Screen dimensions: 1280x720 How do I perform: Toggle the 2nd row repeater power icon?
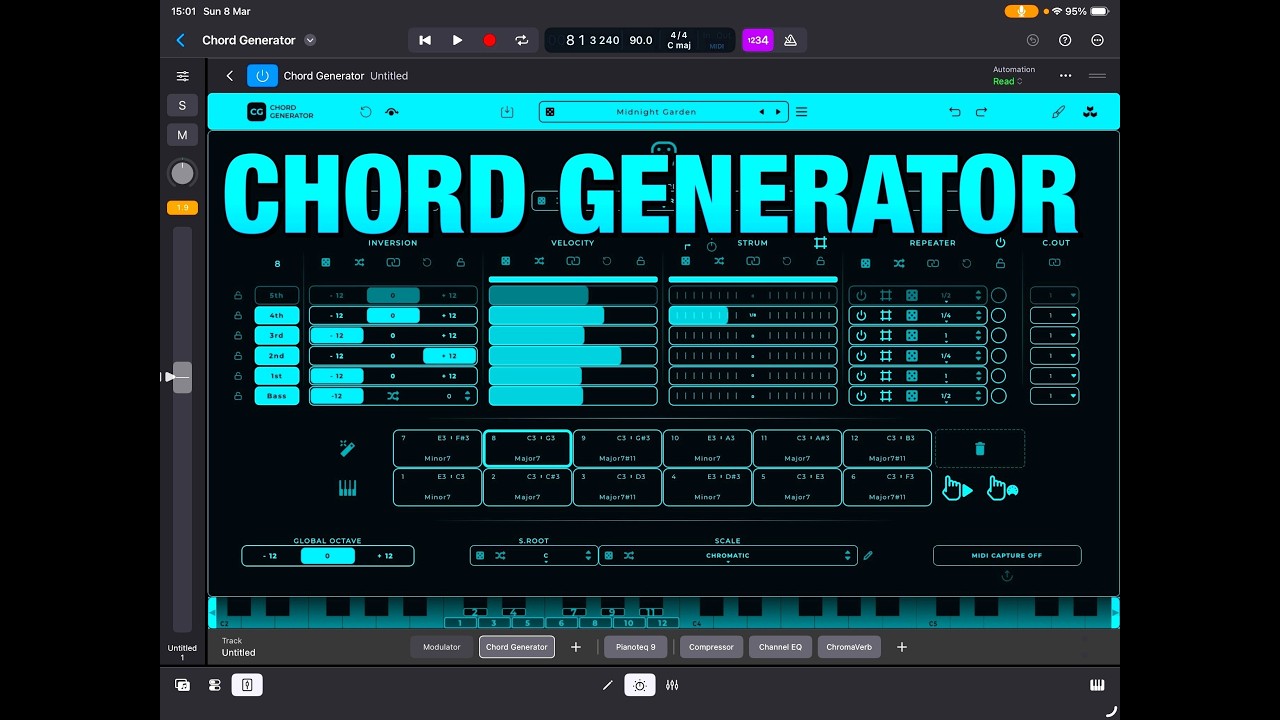861,356
